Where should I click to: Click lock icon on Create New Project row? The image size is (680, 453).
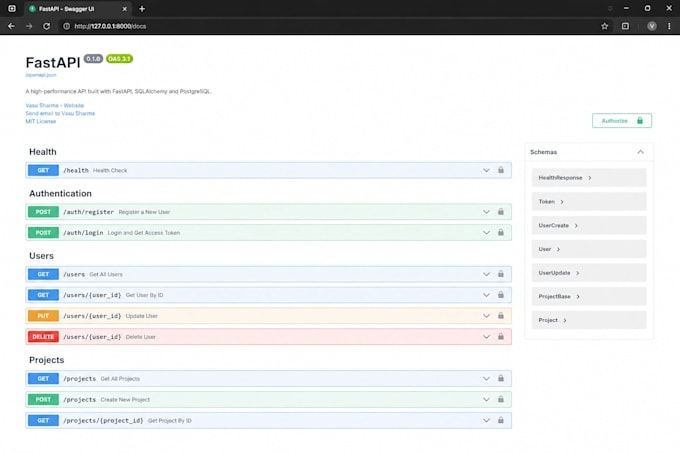point(500,399)
